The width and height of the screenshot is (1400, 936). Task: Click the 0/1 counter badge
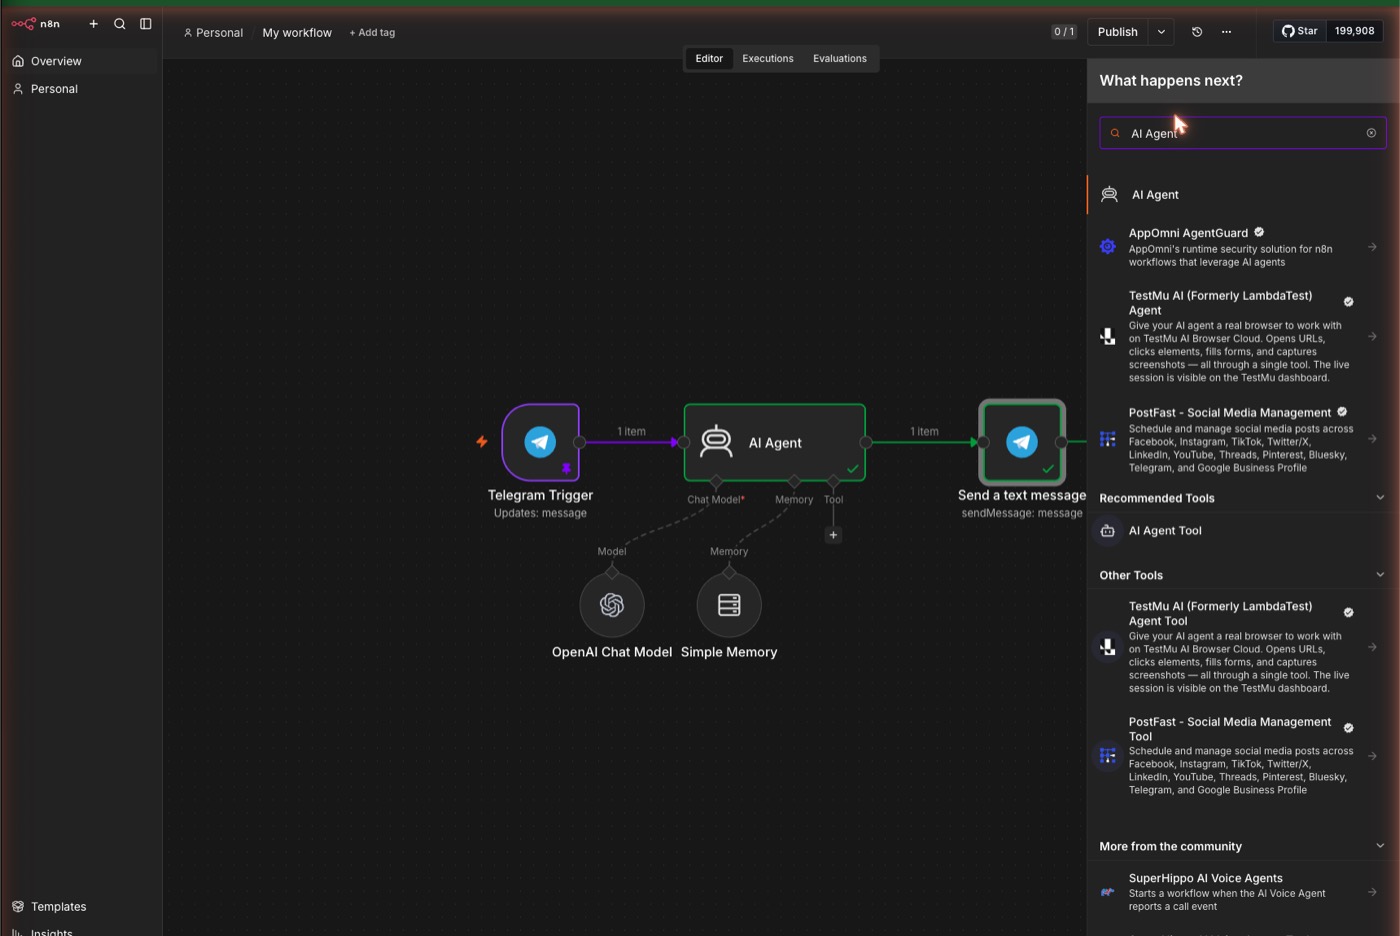coord(1064,32)
